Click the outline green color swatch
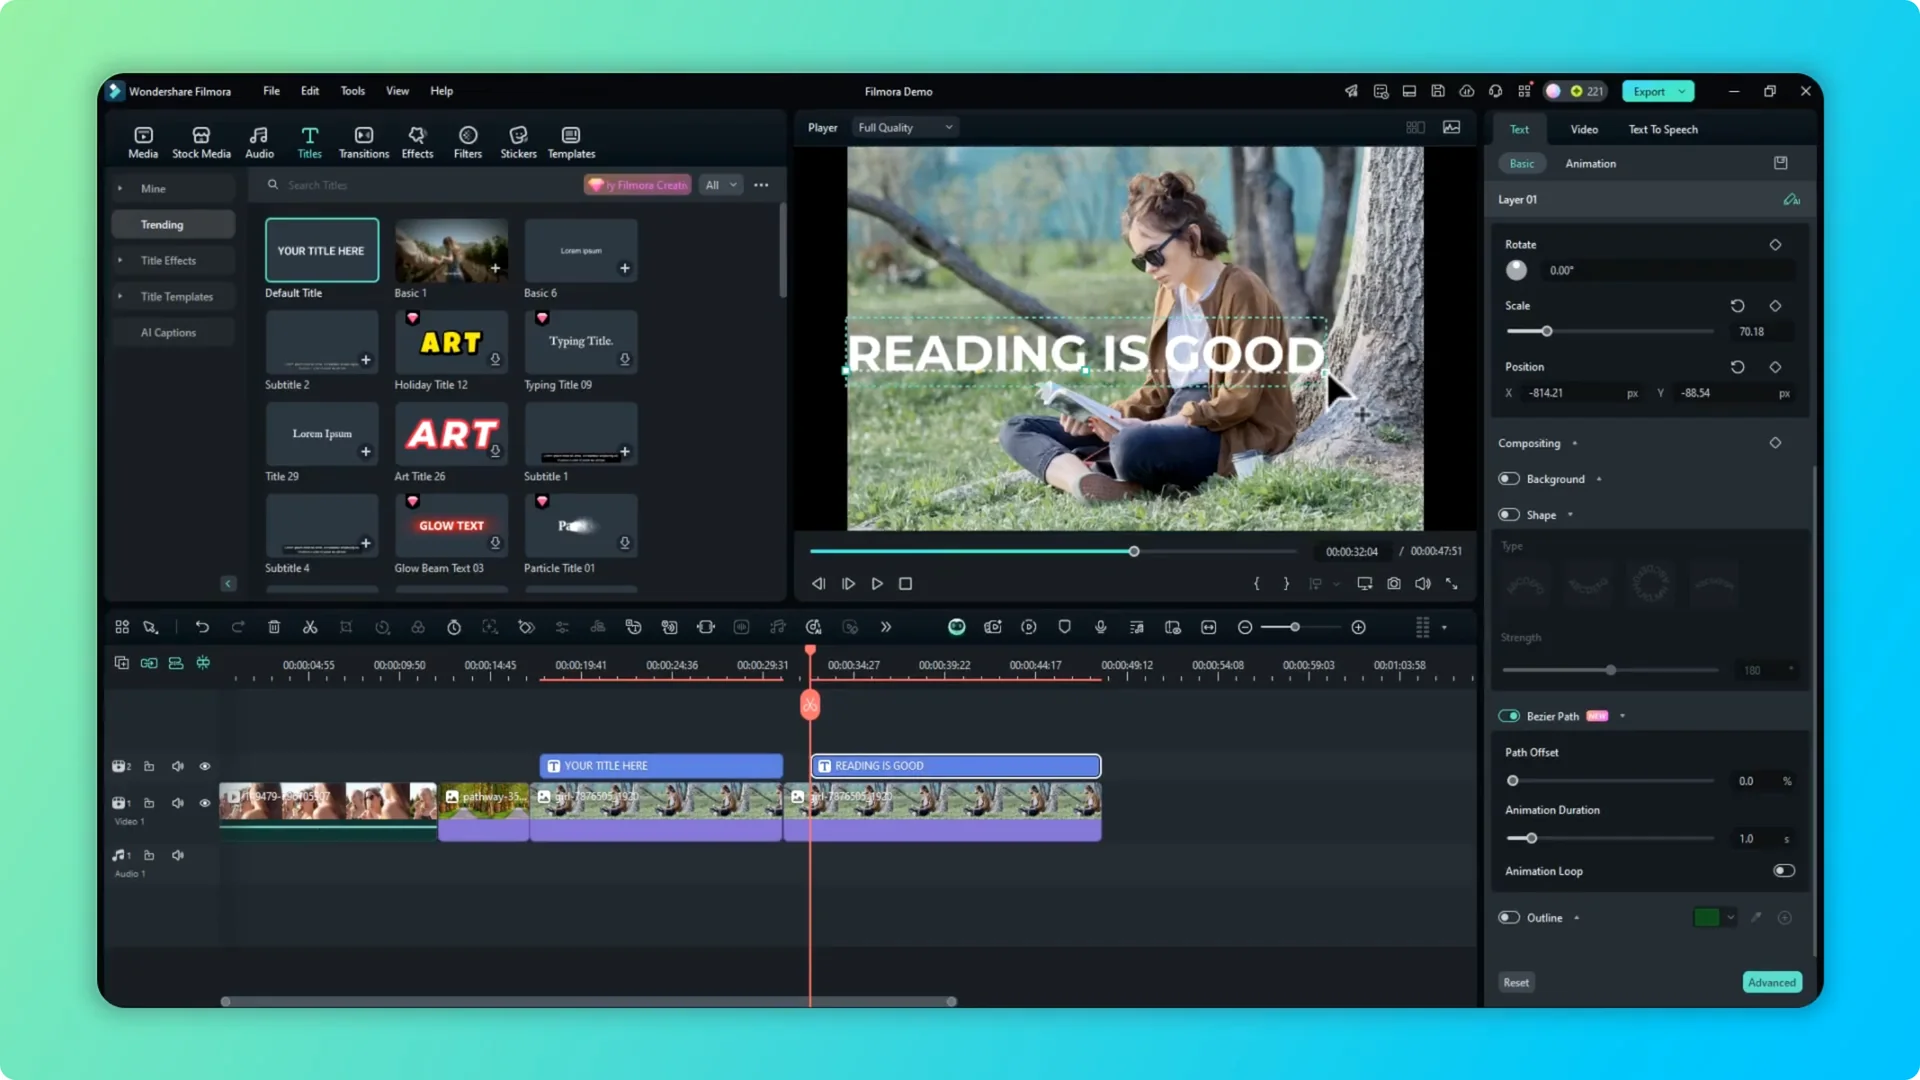The height and width of the screenshot is (1080, 1920). (1707, 918)
